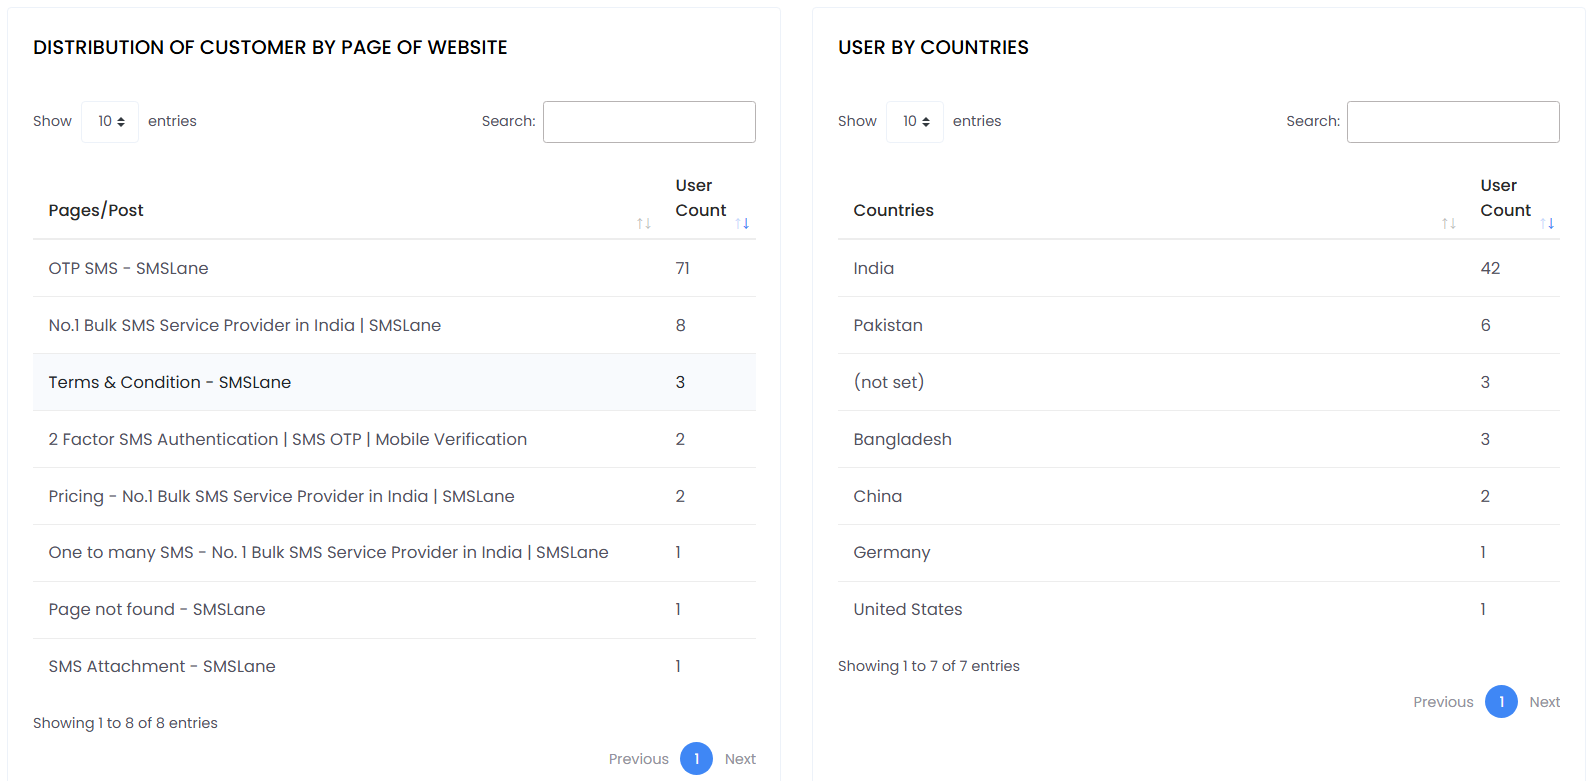Click user count 71 for OTP SMS

682,268
